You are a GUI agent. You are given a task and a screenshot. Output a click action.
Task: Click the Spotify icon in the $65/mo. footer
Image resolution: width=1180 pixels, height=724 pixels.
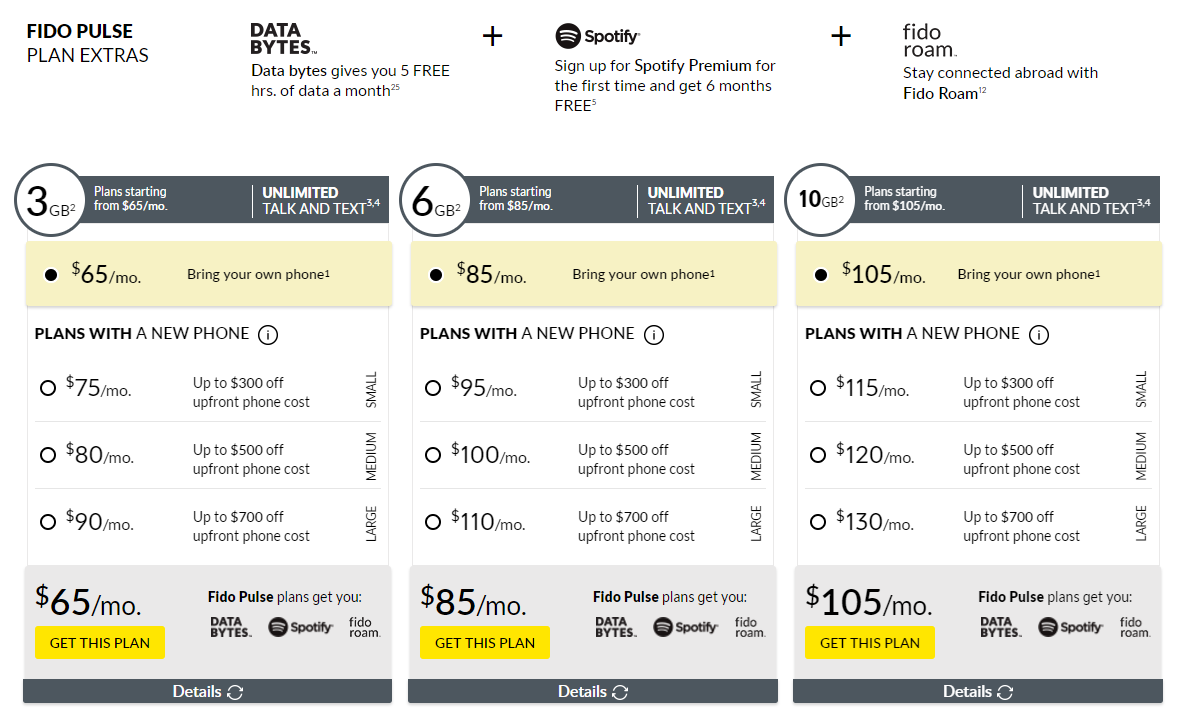(300, 627)
